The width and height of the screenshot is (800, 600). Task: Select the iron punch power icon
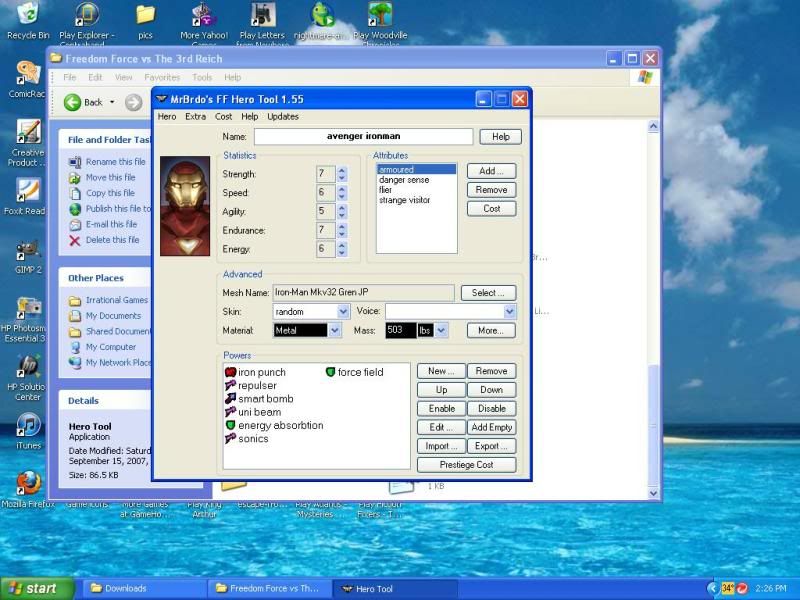(231, 372)
